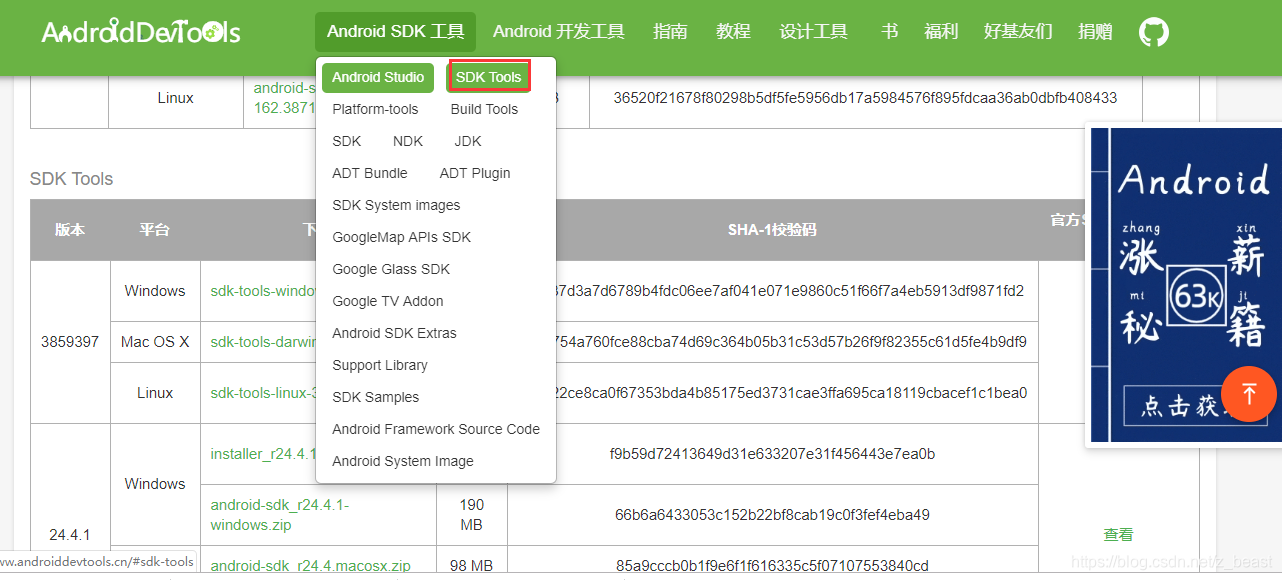Click the 查看 link in official column
The image size is (1282, 580).
click(1119, 535)
